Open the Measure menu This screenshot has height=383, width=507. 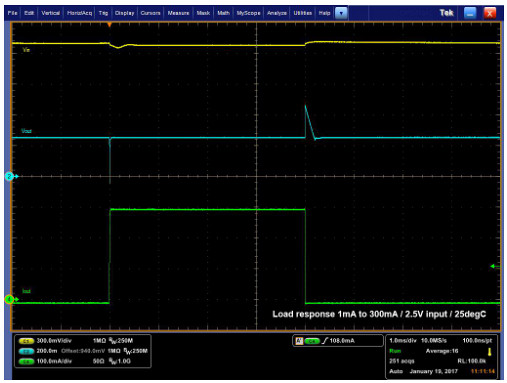[178, 13]
